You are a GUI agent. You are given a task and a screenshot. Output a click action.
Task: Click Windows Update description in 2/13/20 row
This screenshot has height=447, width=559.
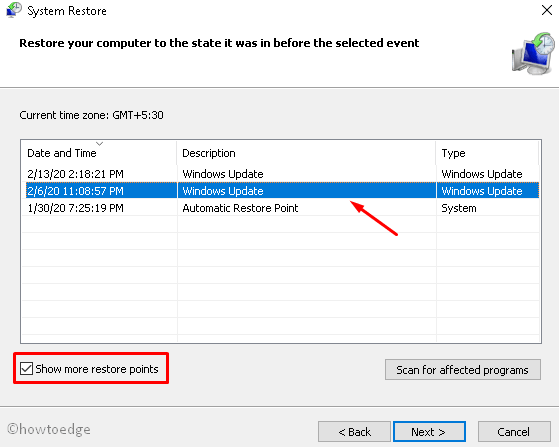click(x=223, y=174)
